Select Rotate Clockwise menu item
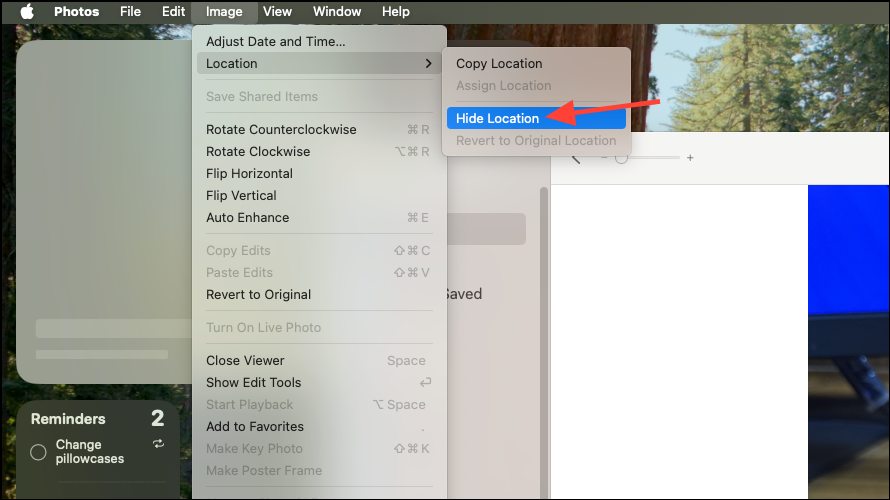This screenshot has height=500, width=890. [x=258, y=152]
